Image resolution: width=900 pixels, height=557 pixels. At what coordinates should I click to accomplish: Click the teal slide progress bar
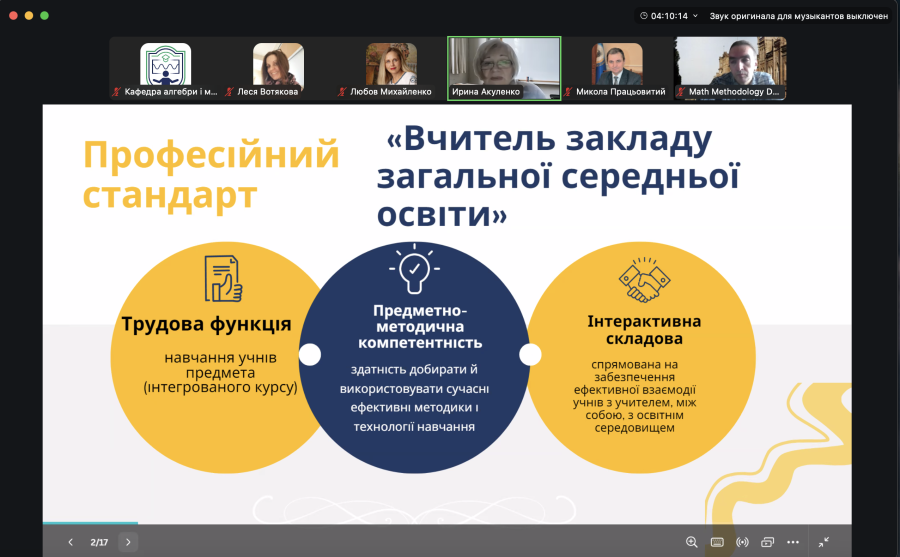tap(90, 523)
